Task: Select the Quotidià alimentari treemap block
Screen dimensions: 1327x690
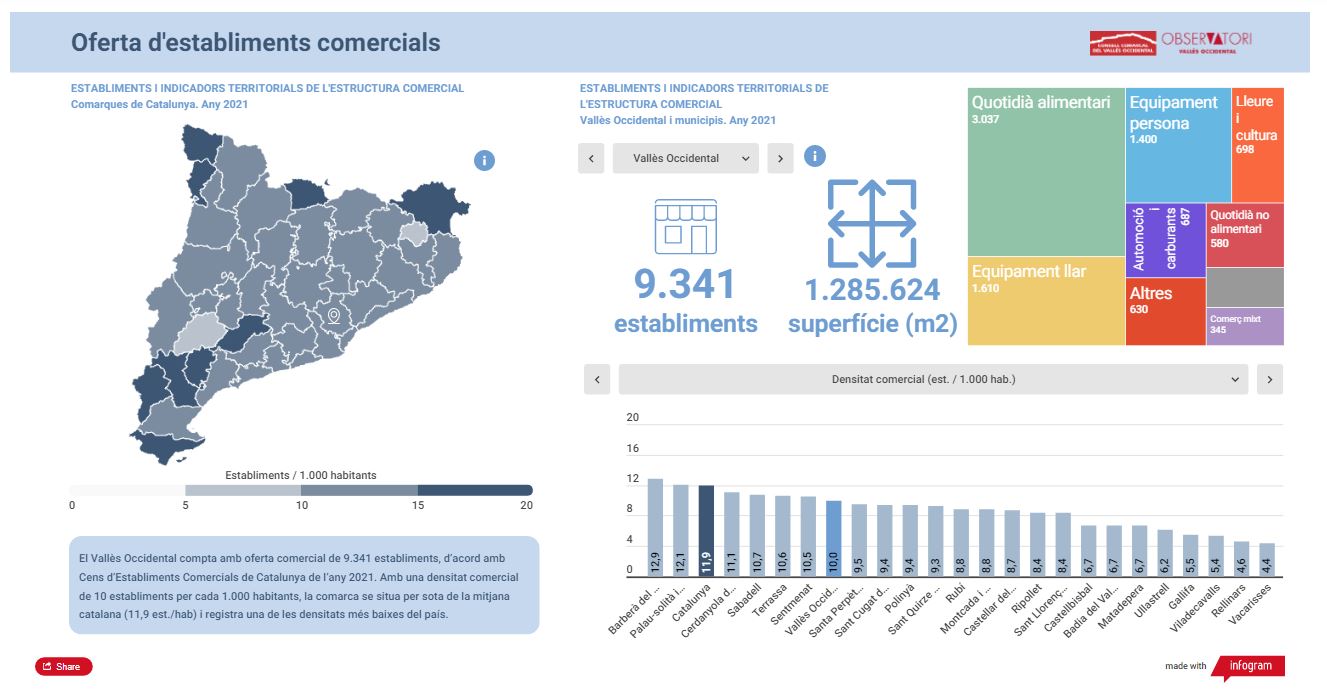Action: [1045, 172]
